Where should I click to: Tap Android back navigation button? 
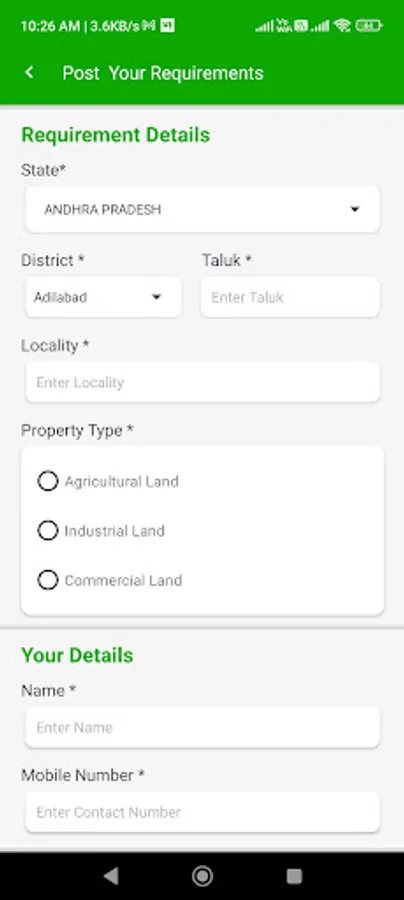click(x=111, y=875)
